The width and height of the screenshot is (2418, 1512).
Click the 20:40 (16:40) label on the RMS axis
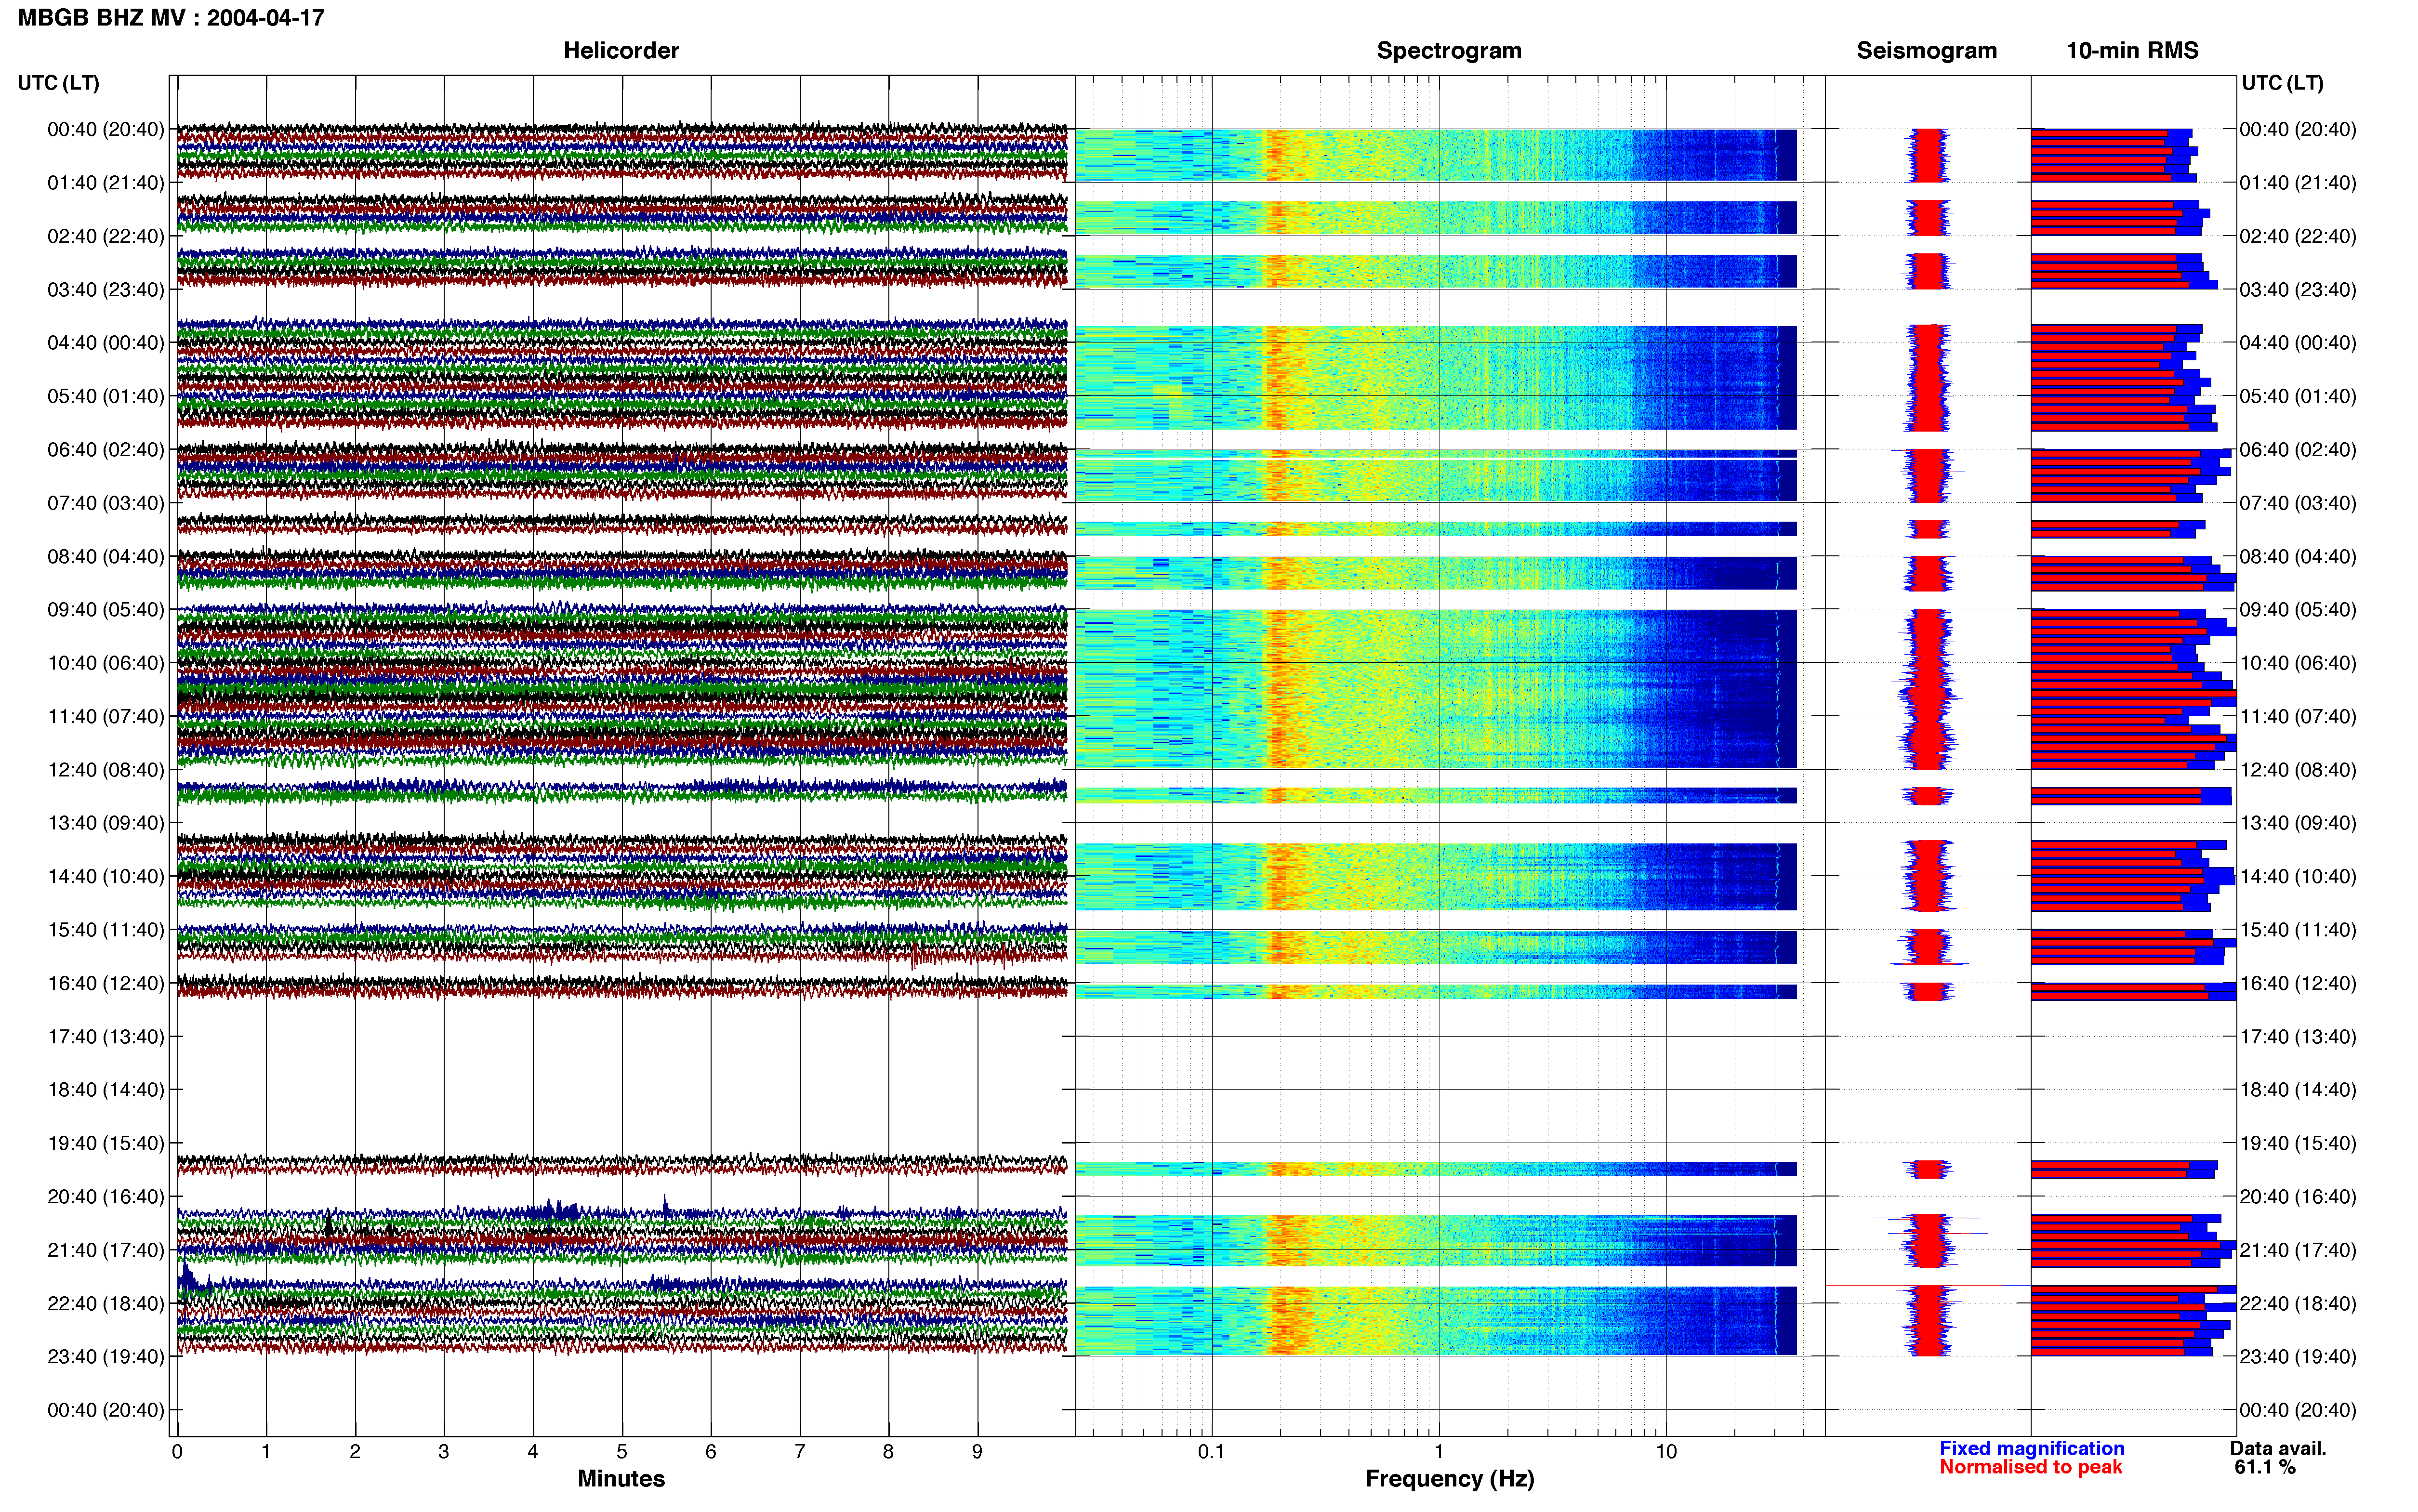[2298, 1197]
